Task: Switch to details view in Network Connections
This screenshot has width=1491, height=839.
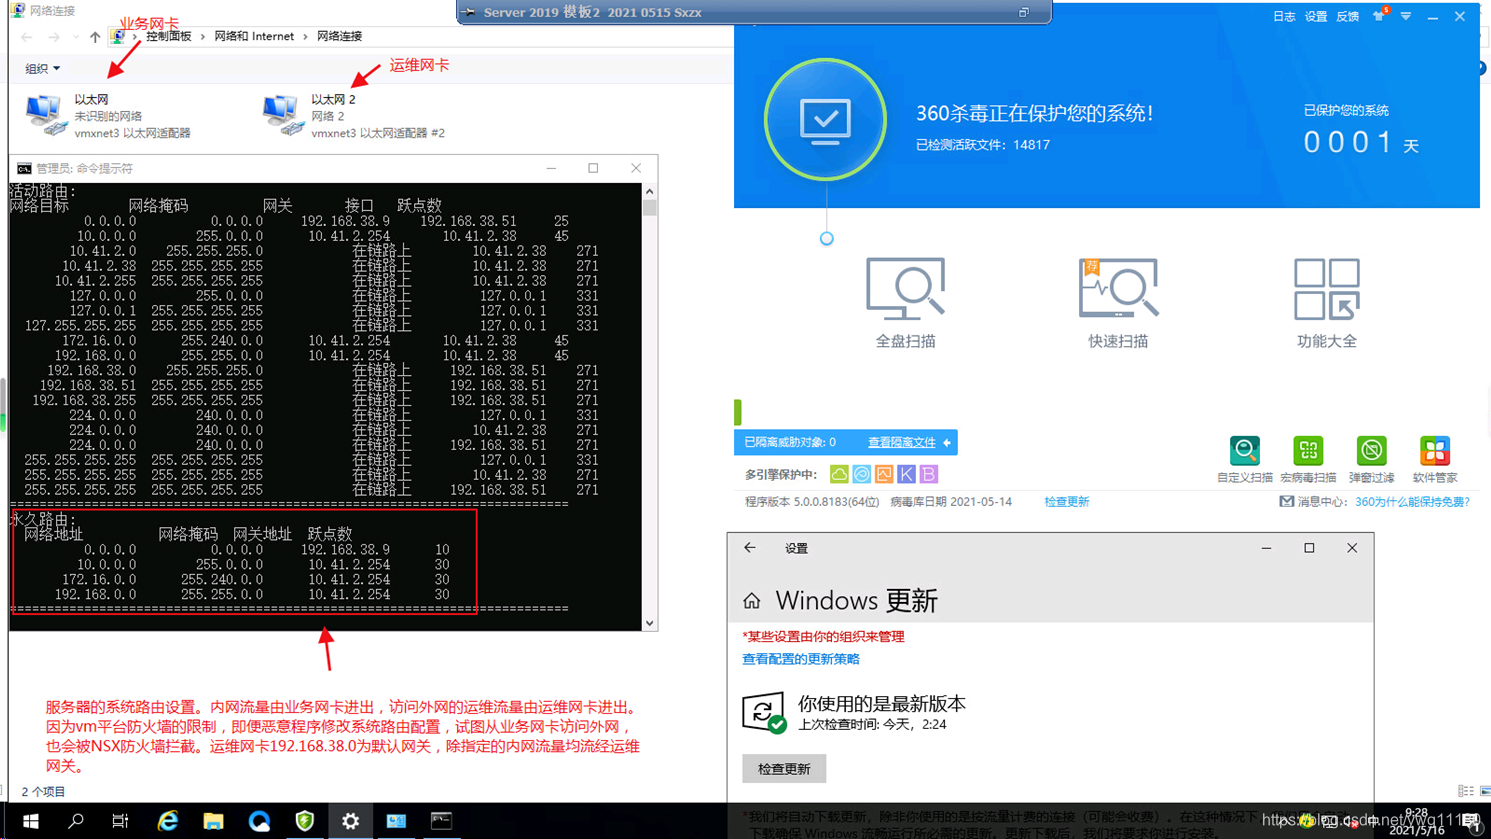Action: [1466, 791]
